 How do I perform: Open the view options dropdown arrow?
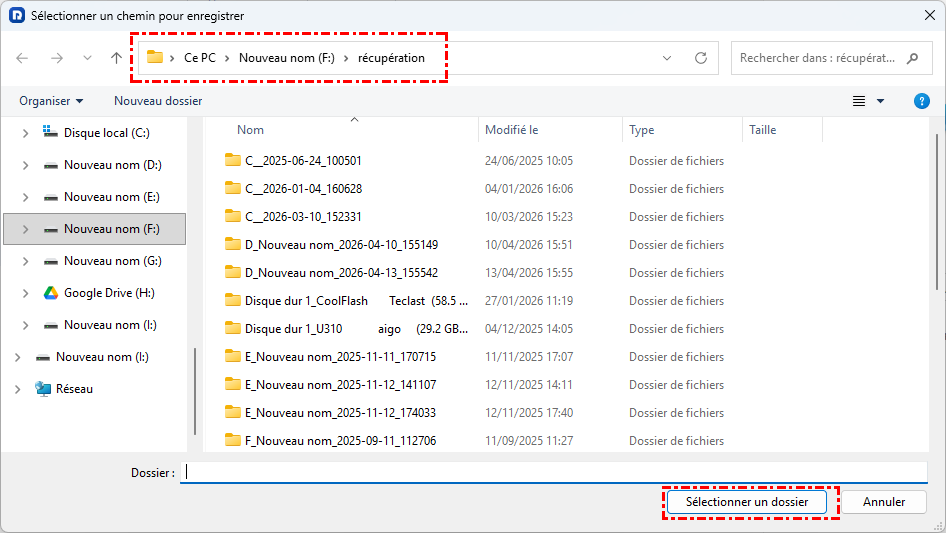click(x=881, y=101)
